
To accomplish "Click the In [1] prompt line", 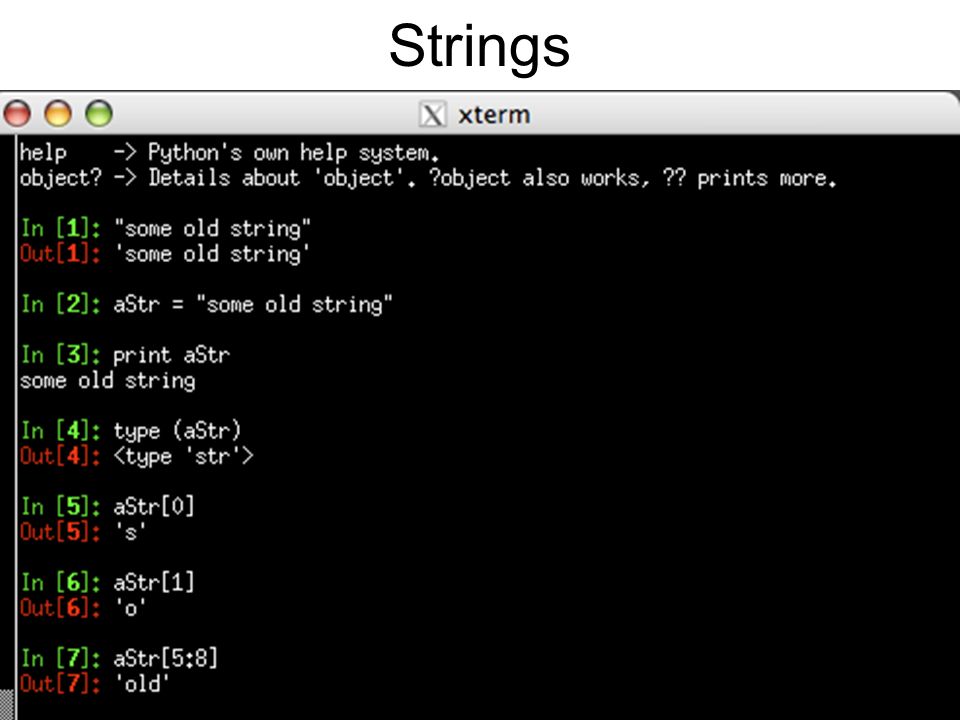I will [x=165, y=228].
